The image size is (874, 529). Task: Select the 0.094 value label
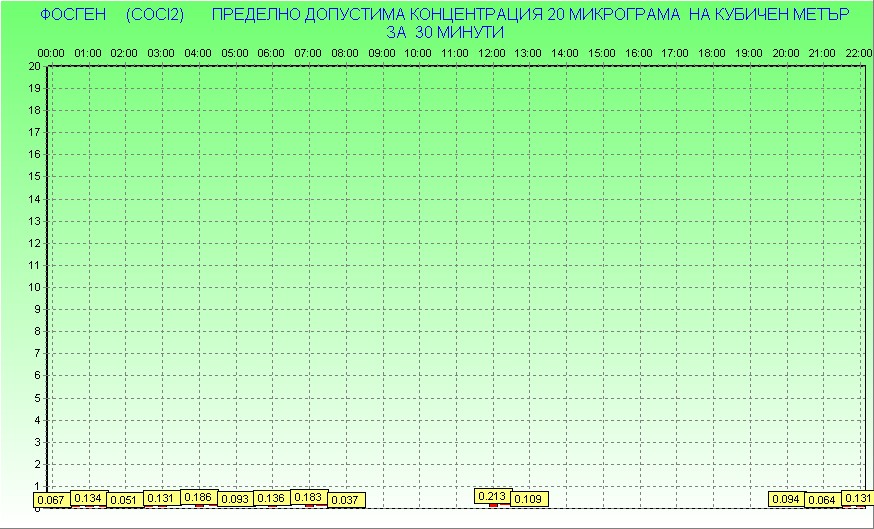point(787,499)
